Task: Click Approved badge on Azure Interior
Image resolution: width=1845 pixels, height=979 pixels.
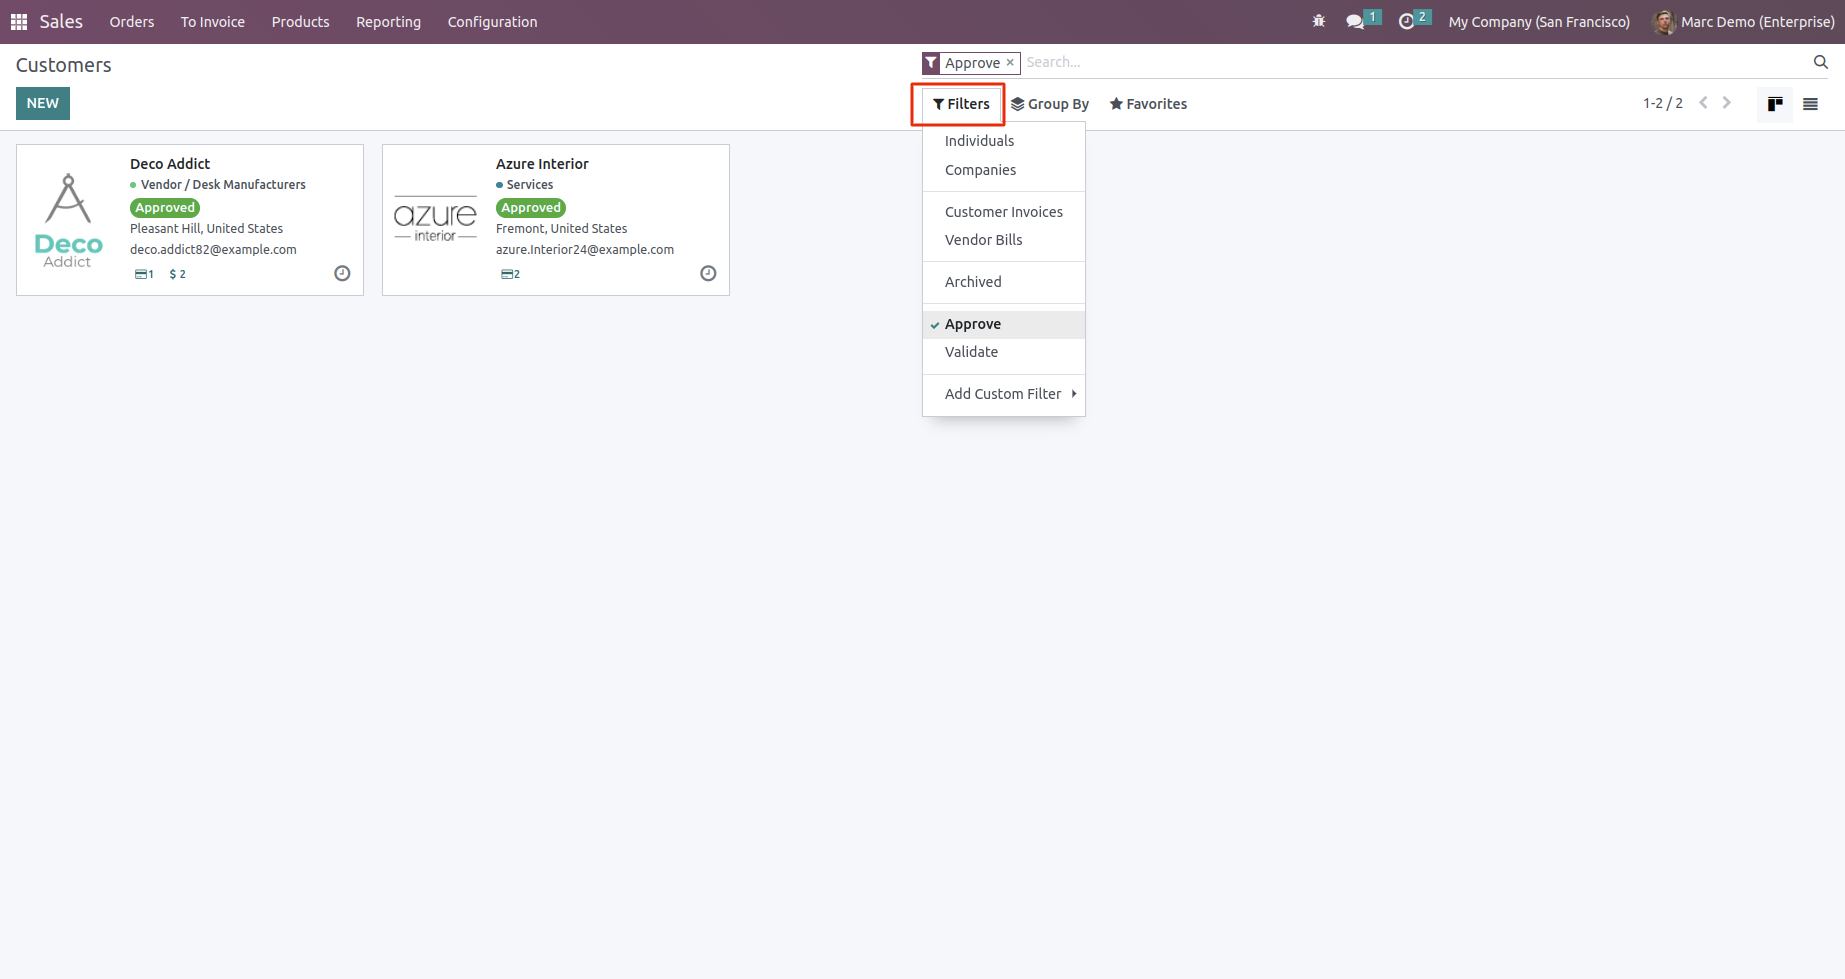Action: point(531,208)
